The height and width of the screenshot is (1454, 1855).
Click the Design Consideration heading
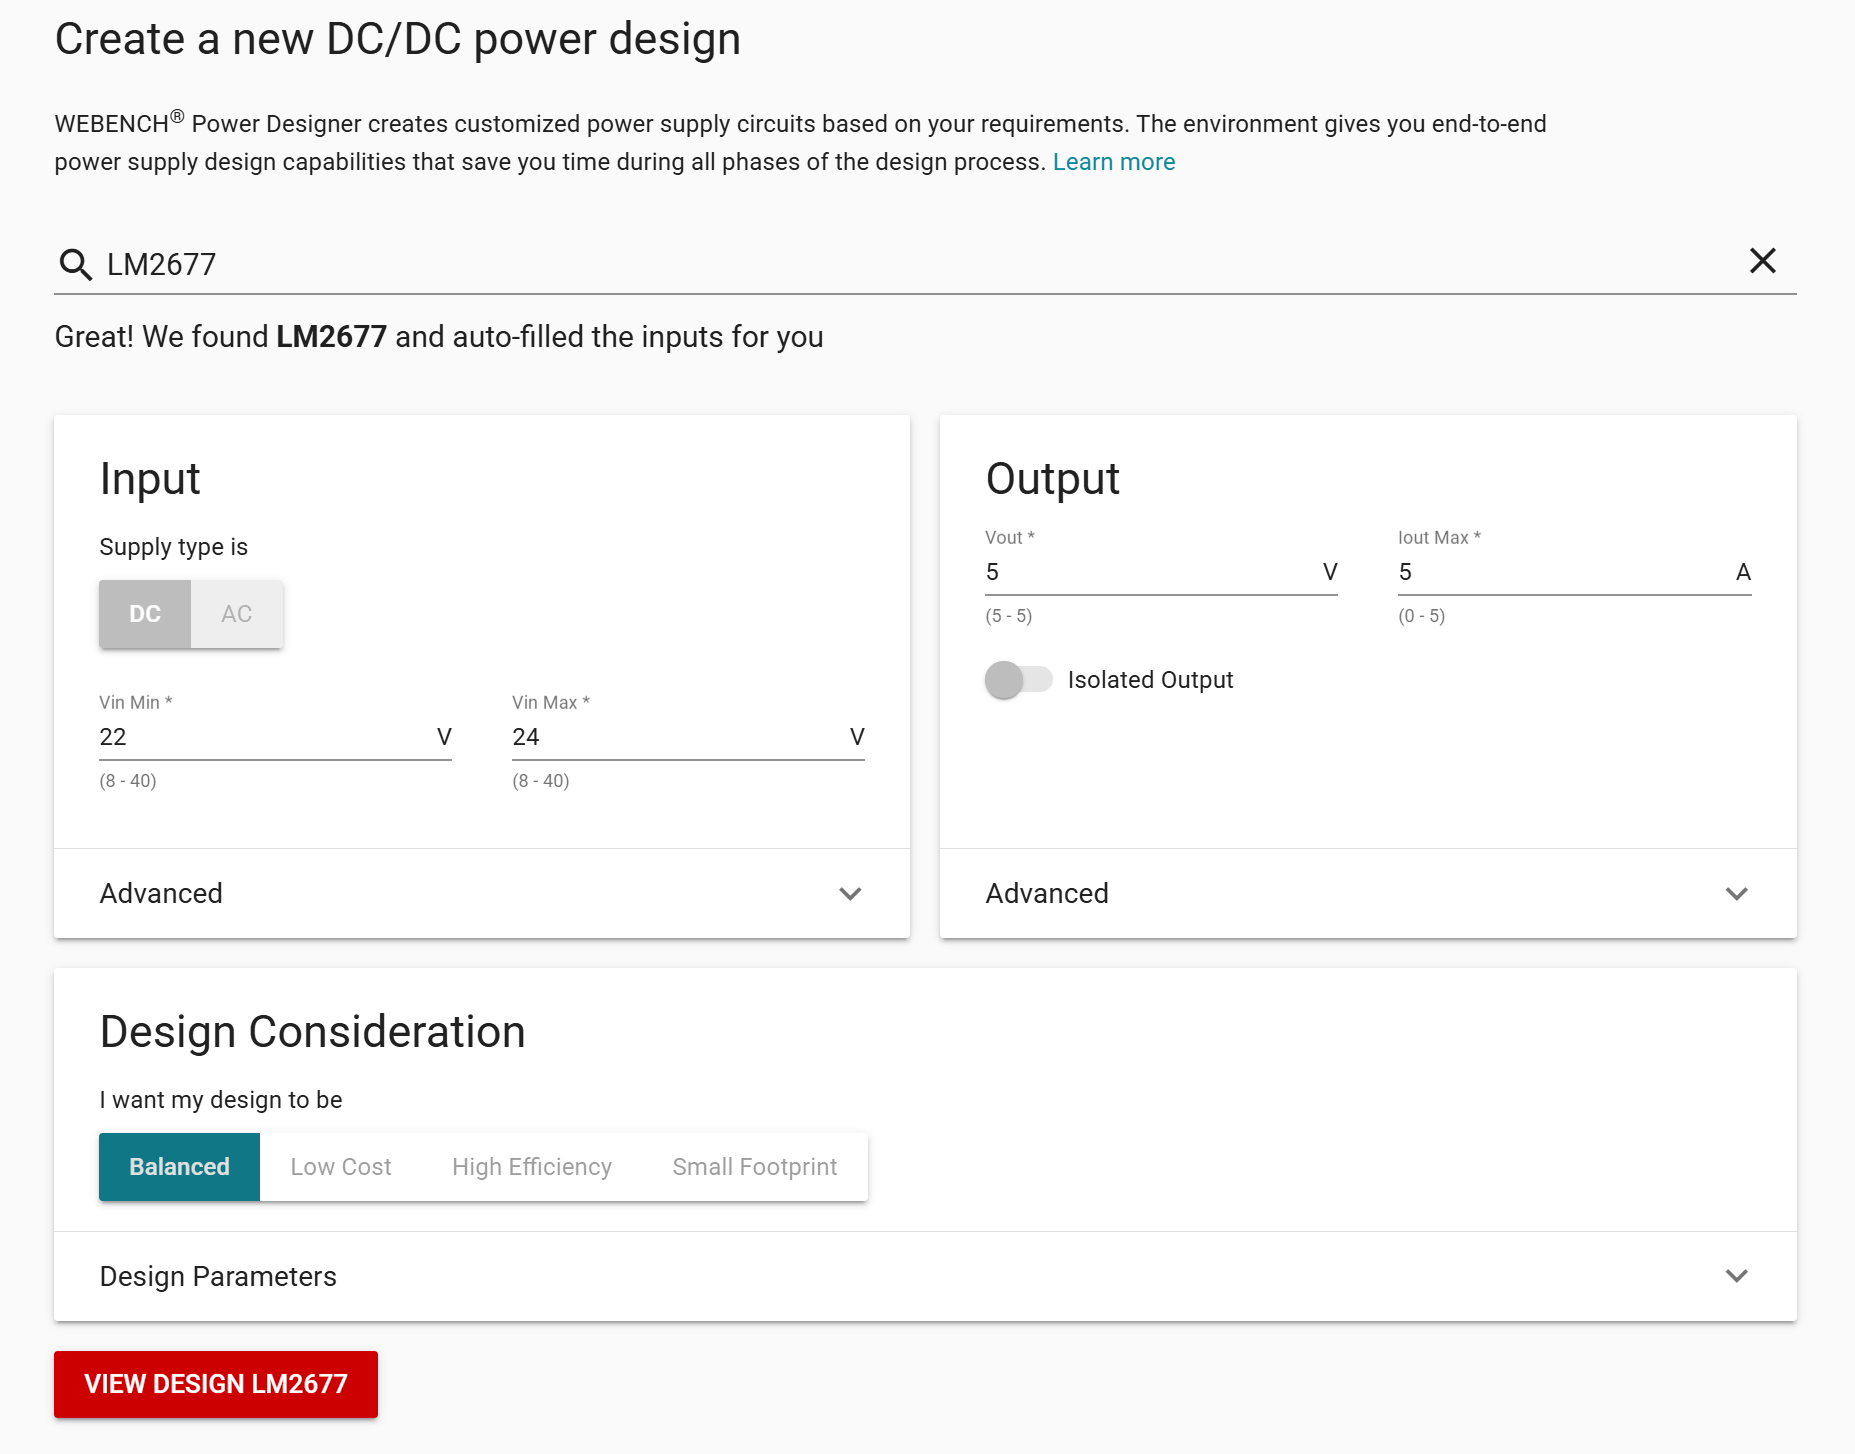pyautogui.click(x=313, y=1032)
